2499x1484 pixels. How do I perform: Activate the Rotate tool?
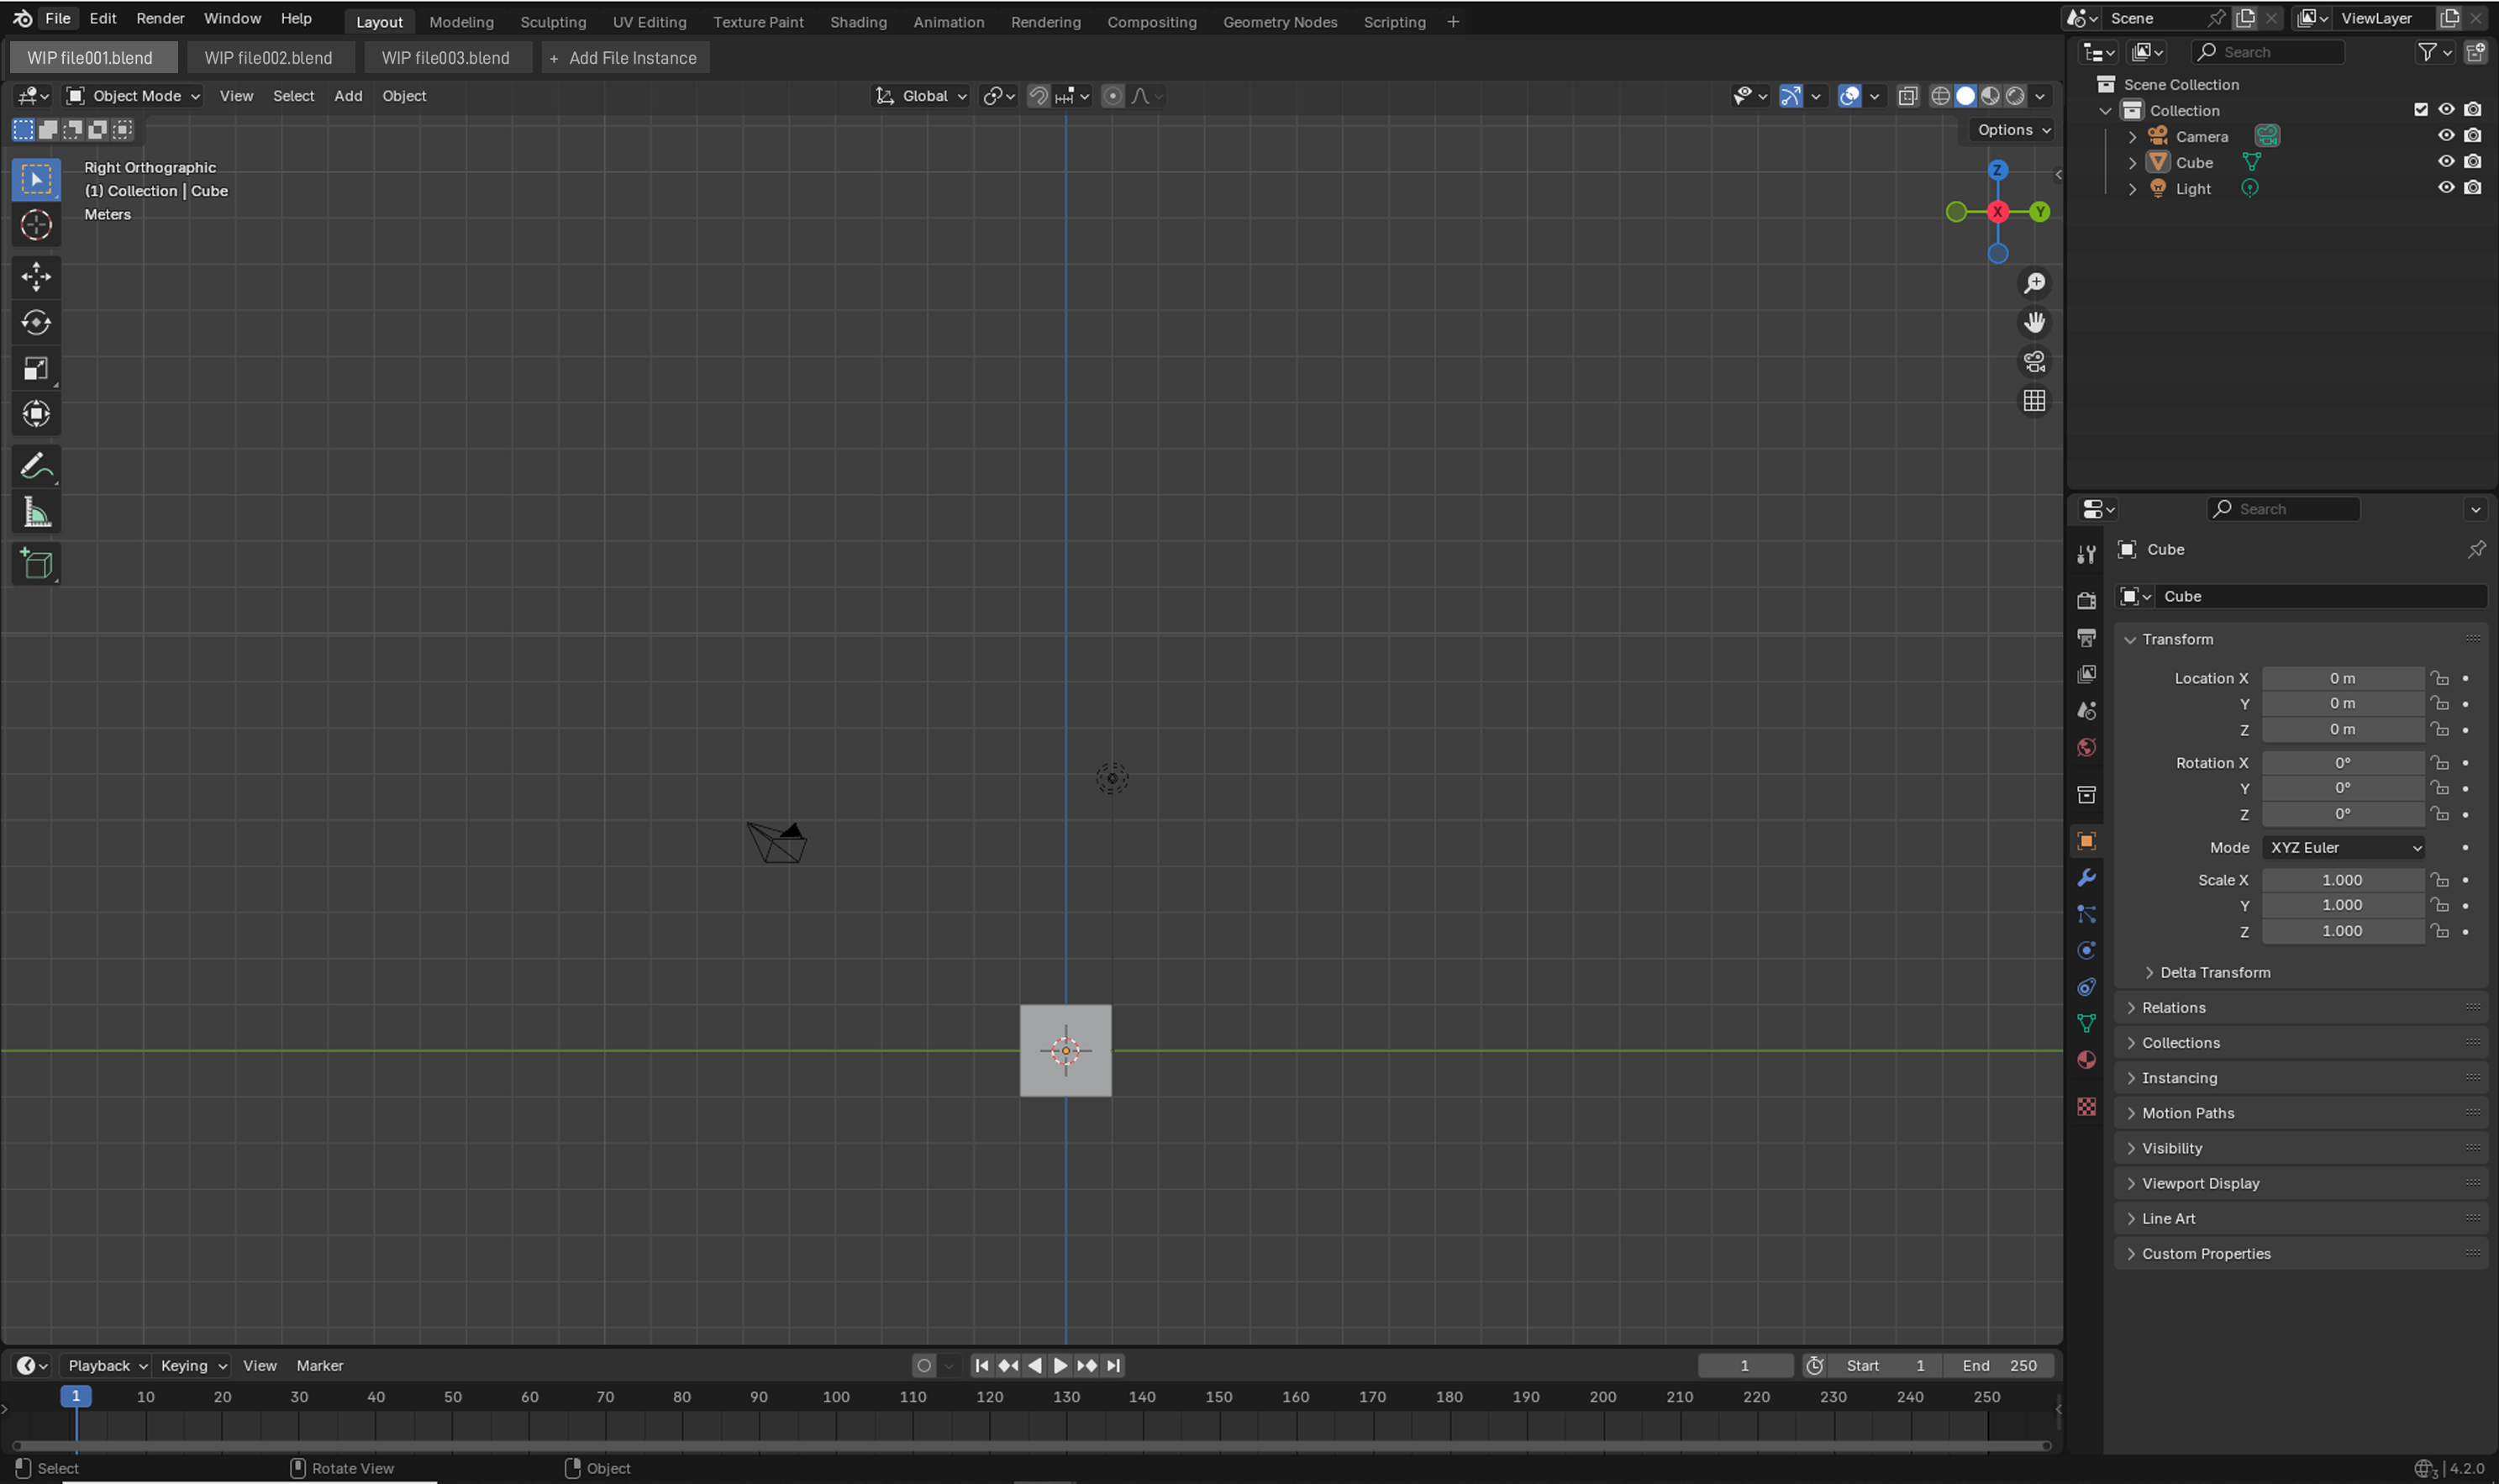[36, 322]
